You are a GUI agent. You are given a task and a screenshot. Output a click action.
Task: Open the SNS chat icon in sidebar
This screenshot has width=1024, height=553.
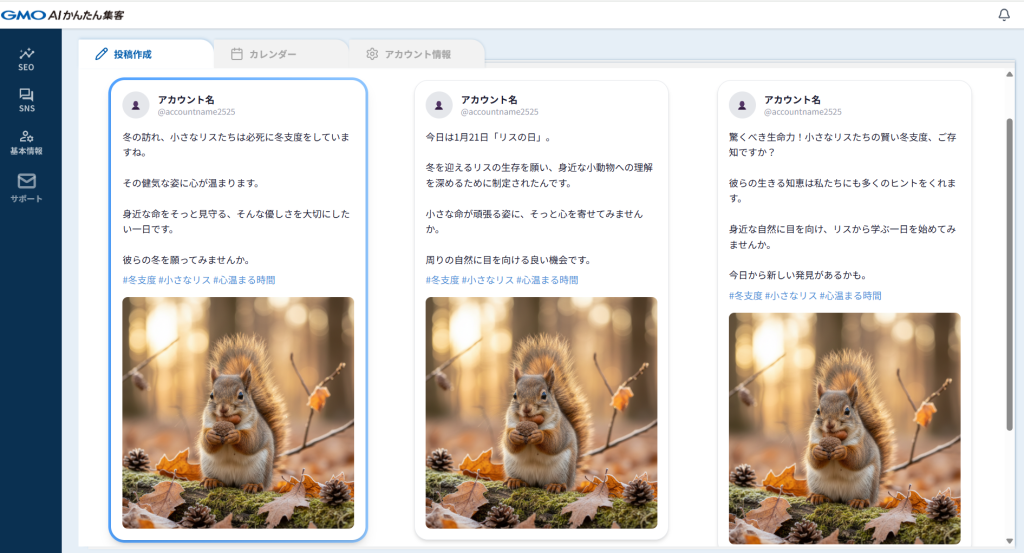coord(27,99)
